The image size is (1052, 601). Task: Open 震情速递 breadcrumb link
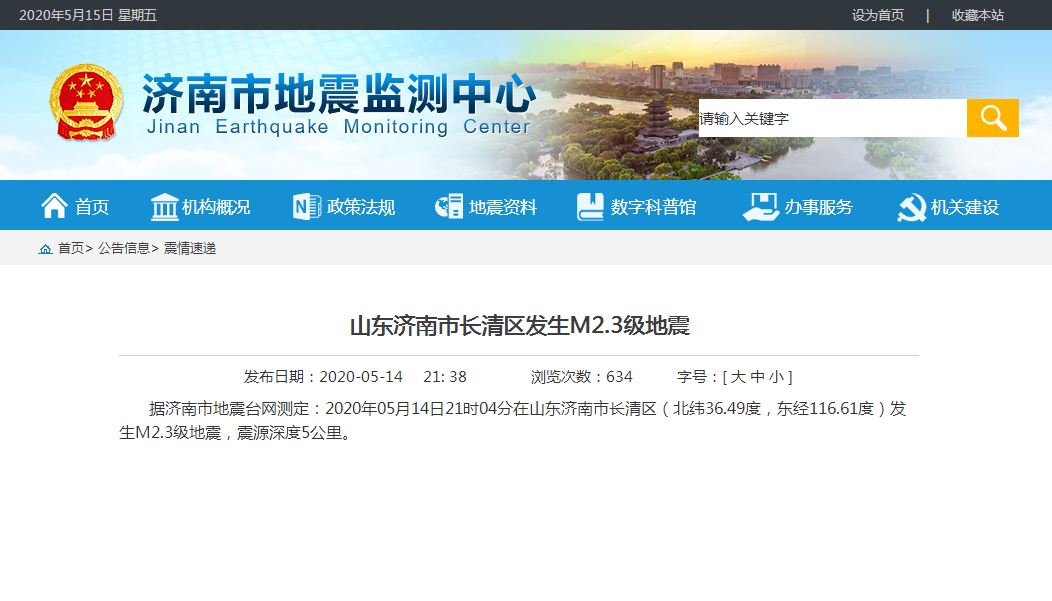tap(190, 248)
